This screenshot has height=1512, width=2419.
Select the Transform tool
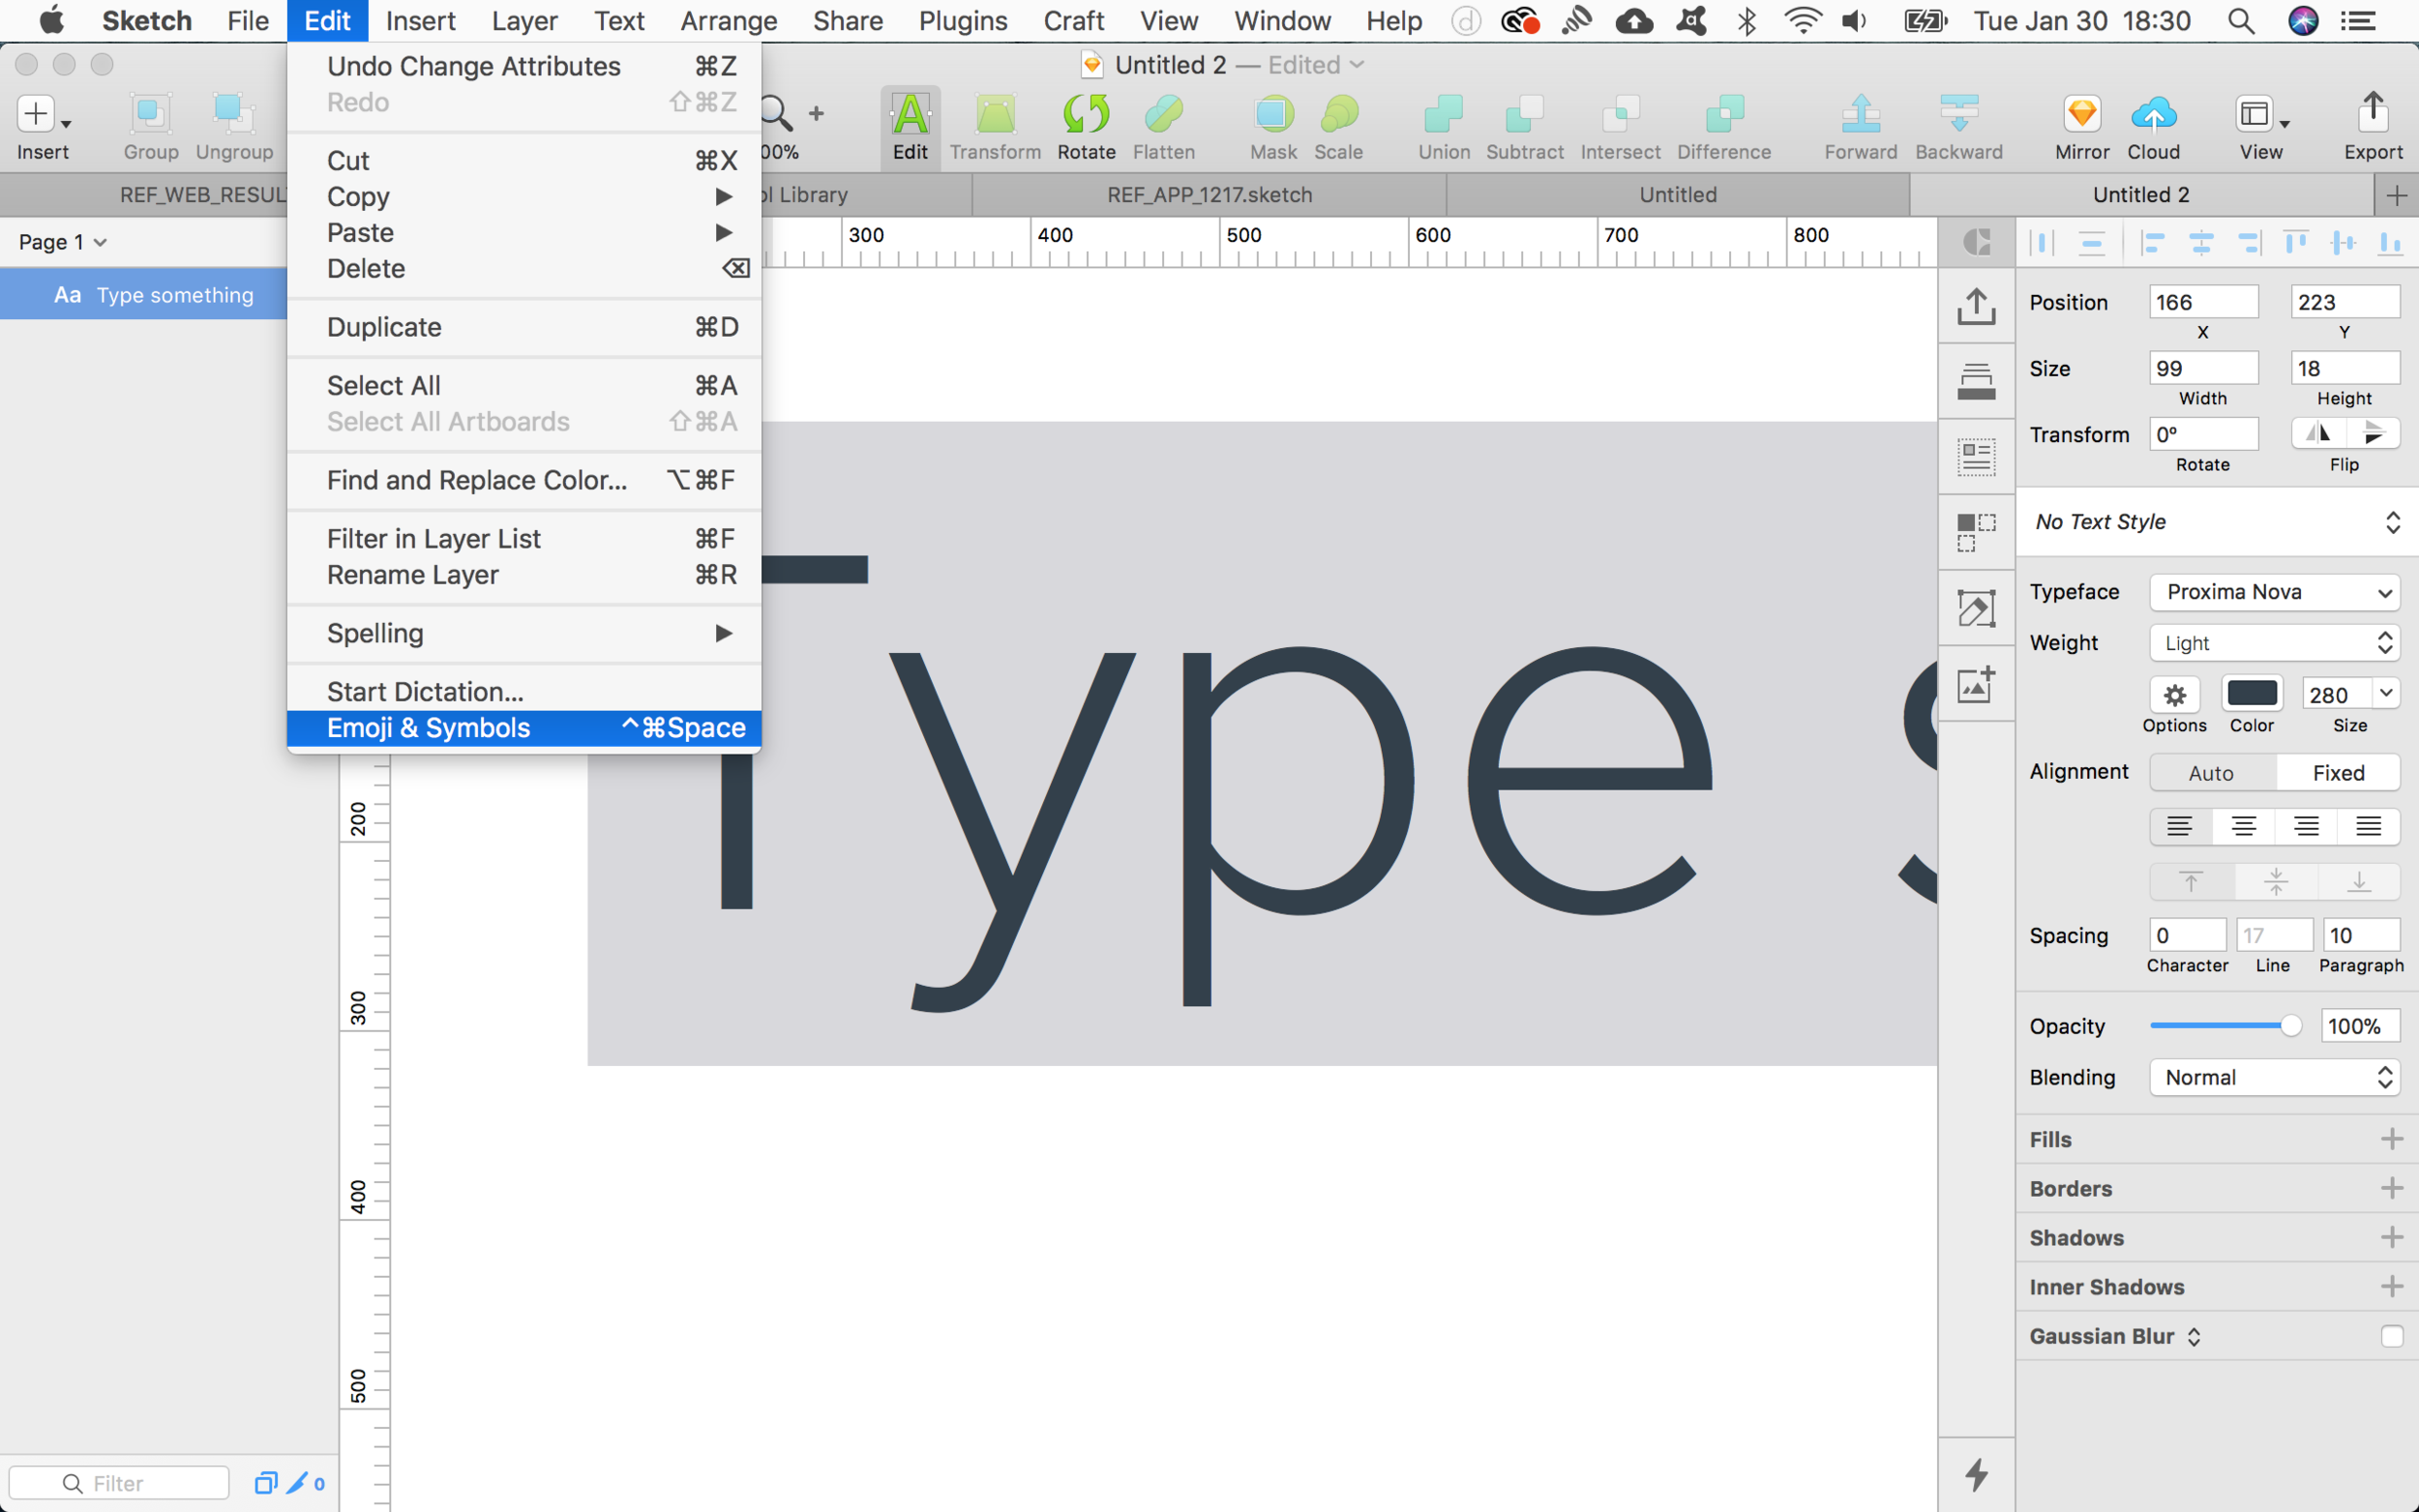pyautogui.click(x=995, y=114)
